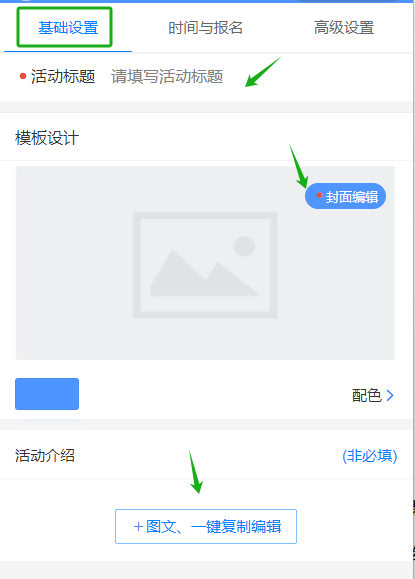Switch to the 时间与报名 tab
The image size is (415, 579).
pyautogui.click(x=205, y=28)
